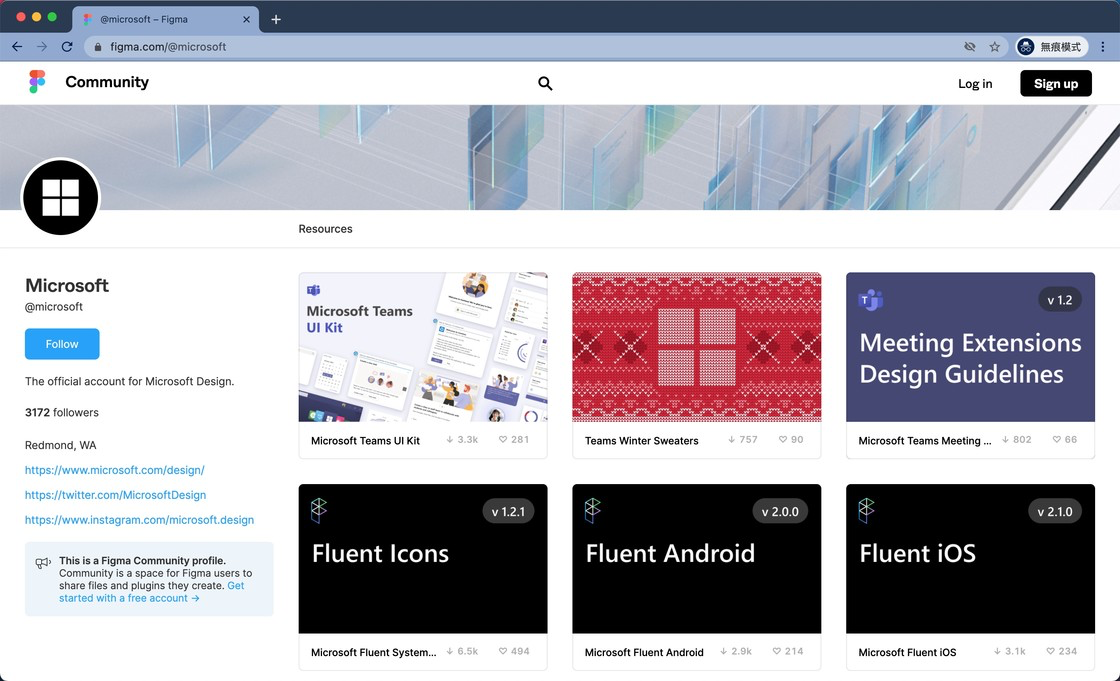The width and height of the screenshot is (1120, 681).
Task: Click download icon on Microsoft Fluent Android
Action: (724, 651)
